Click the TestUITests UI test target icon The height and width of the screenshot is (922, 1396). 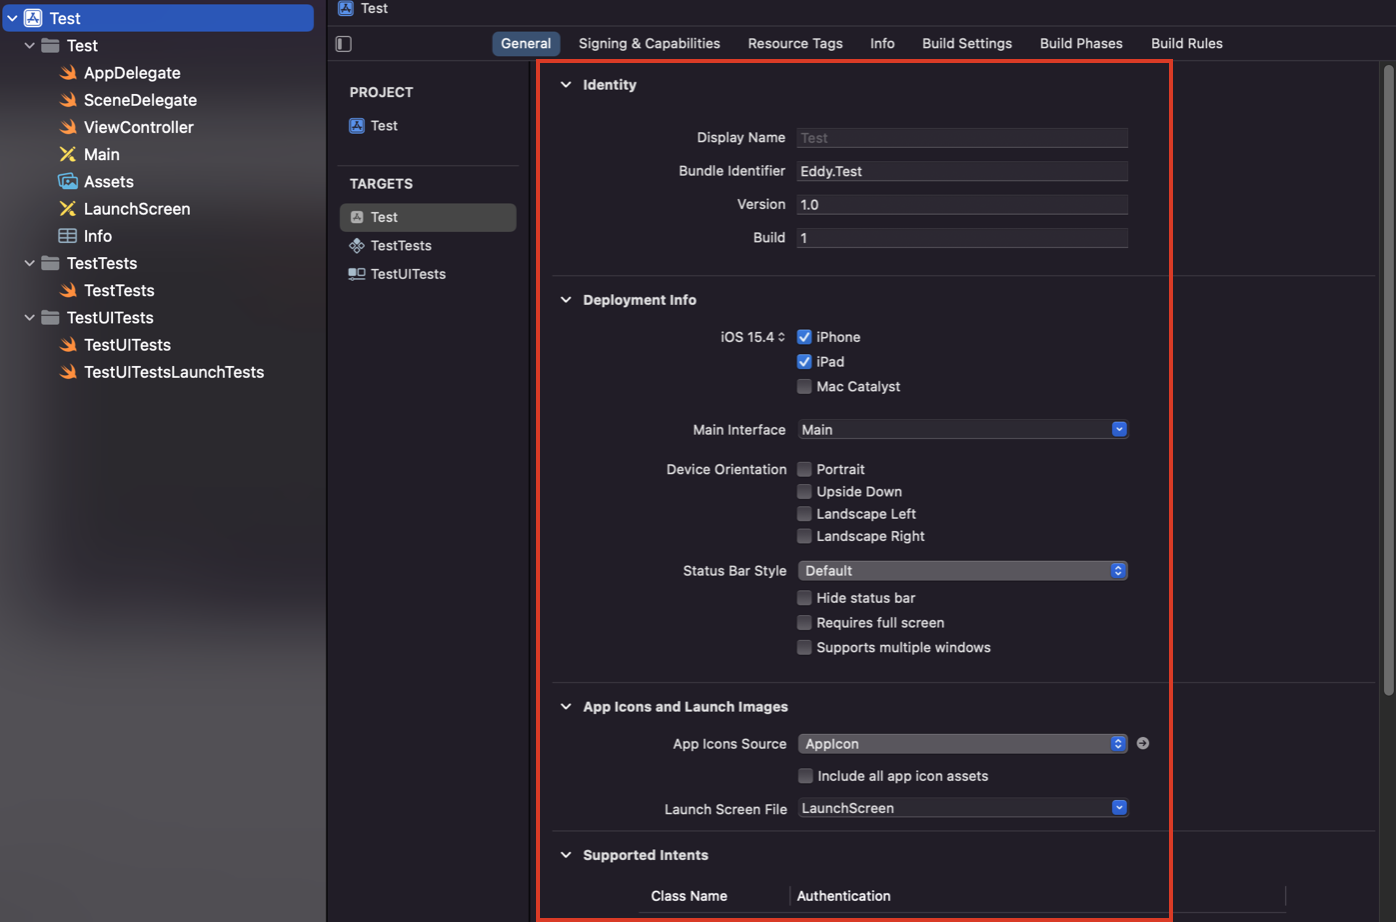tap(357, 273)
